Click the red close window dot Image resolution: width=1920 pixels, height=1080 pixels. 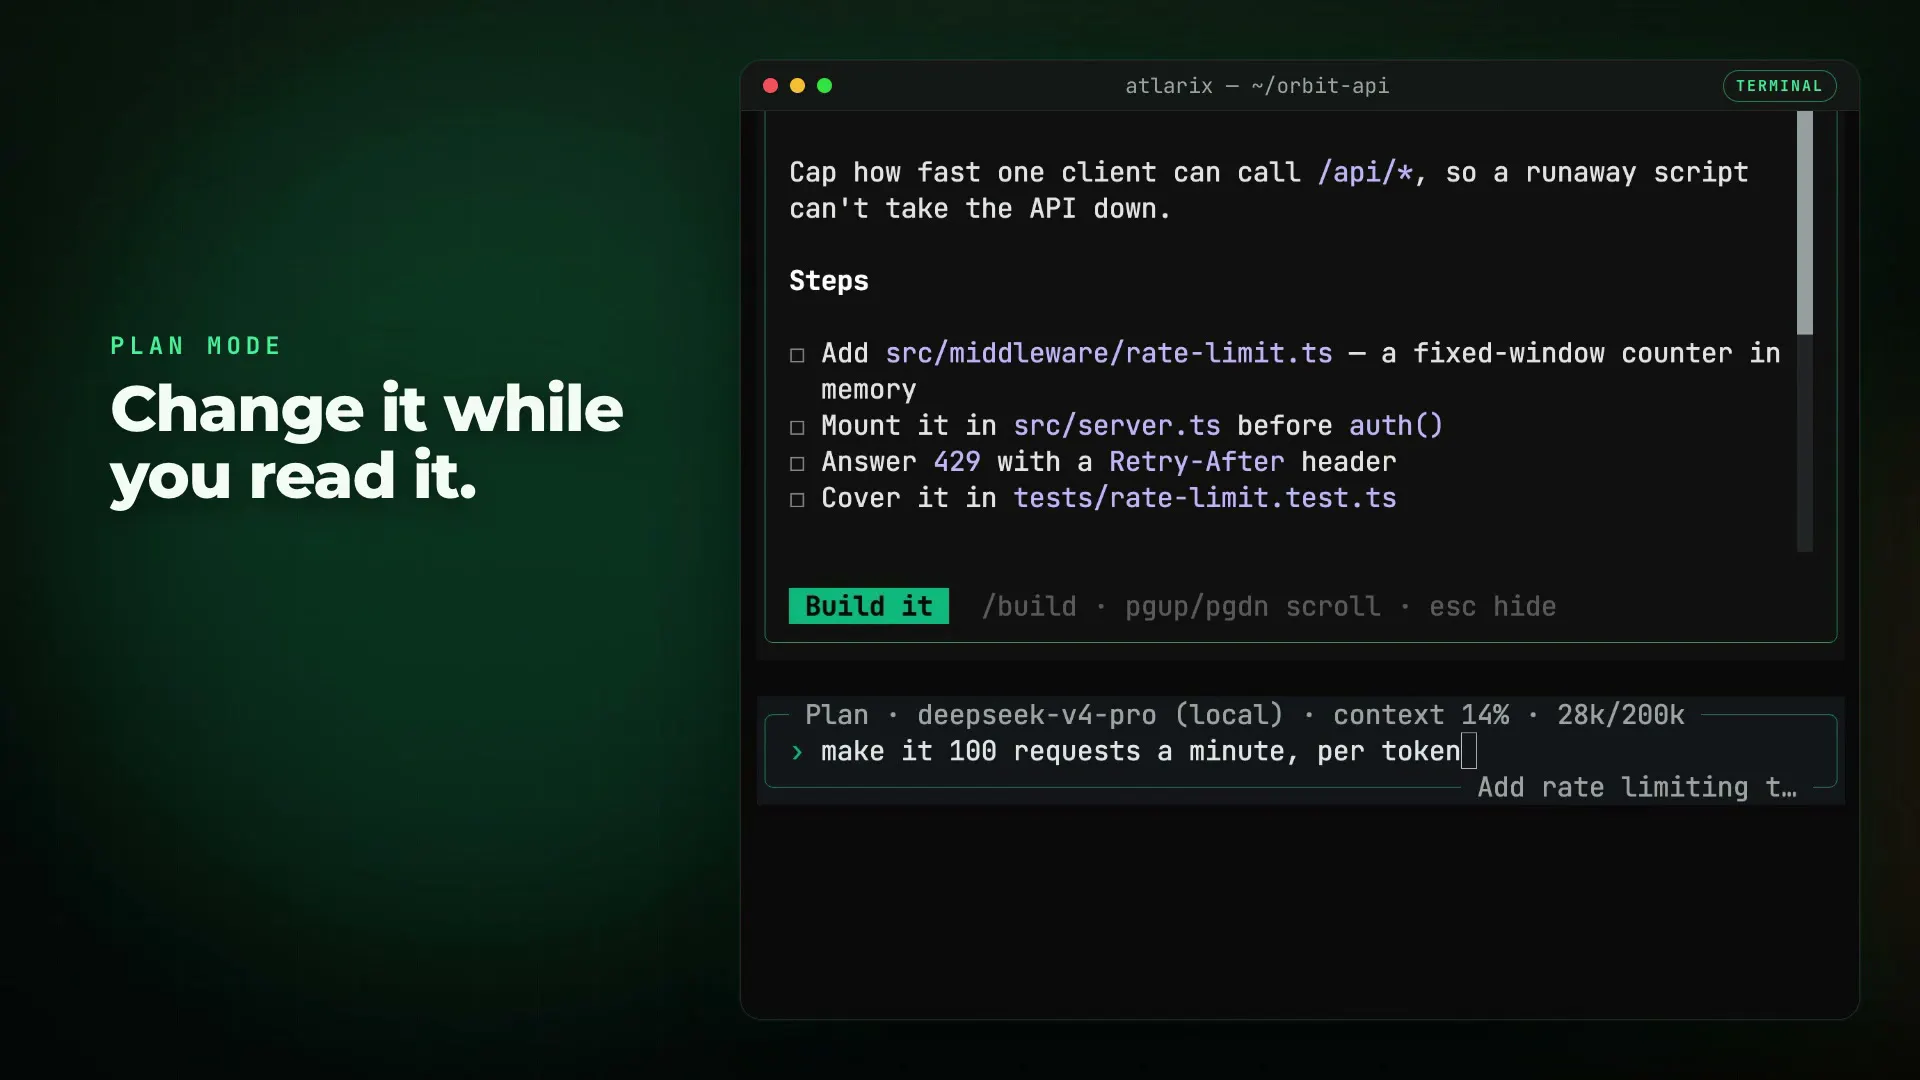(x=770, y=86)
